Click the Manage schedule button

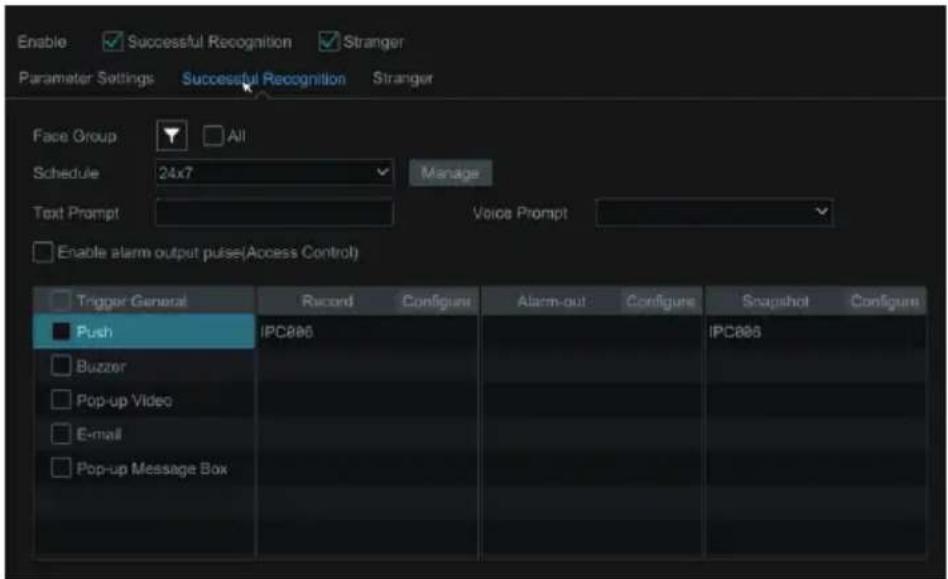(x=450, y=173)
